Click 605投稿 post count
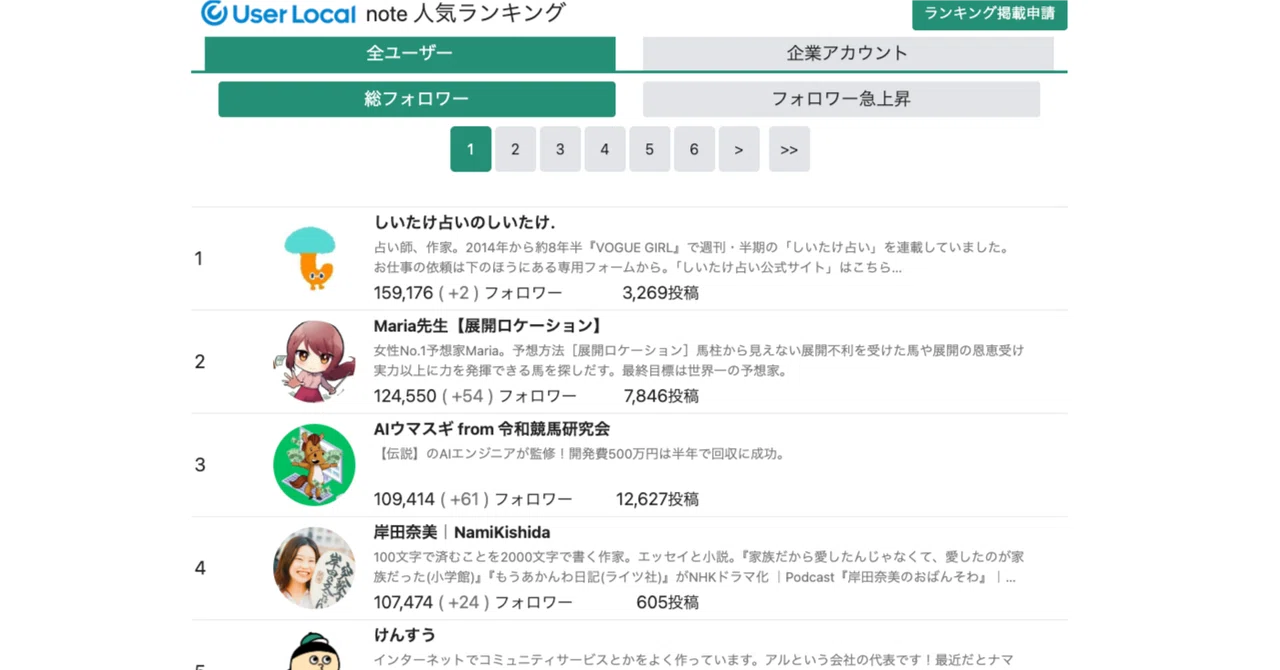This screenshot has width=1280, height=670. pyautogui.click(x=667, y=603)
